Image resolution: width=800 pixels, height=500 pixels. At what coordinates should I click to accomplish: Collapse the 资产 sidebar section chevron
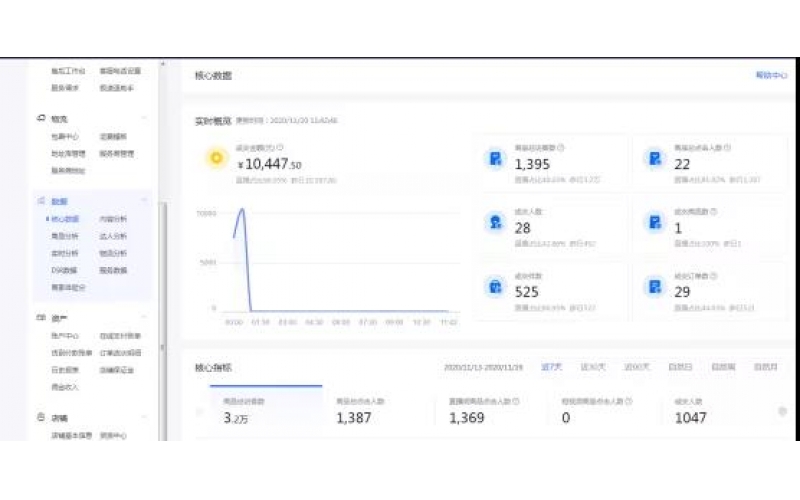click(x=144, y=319)
